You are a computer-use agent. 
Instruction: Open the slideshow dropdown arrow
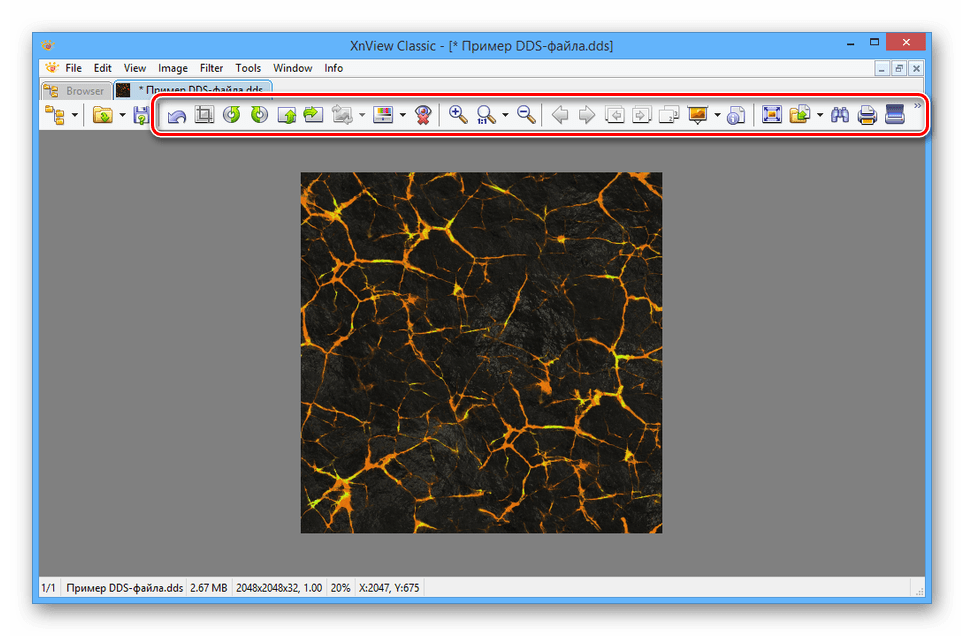717,115
